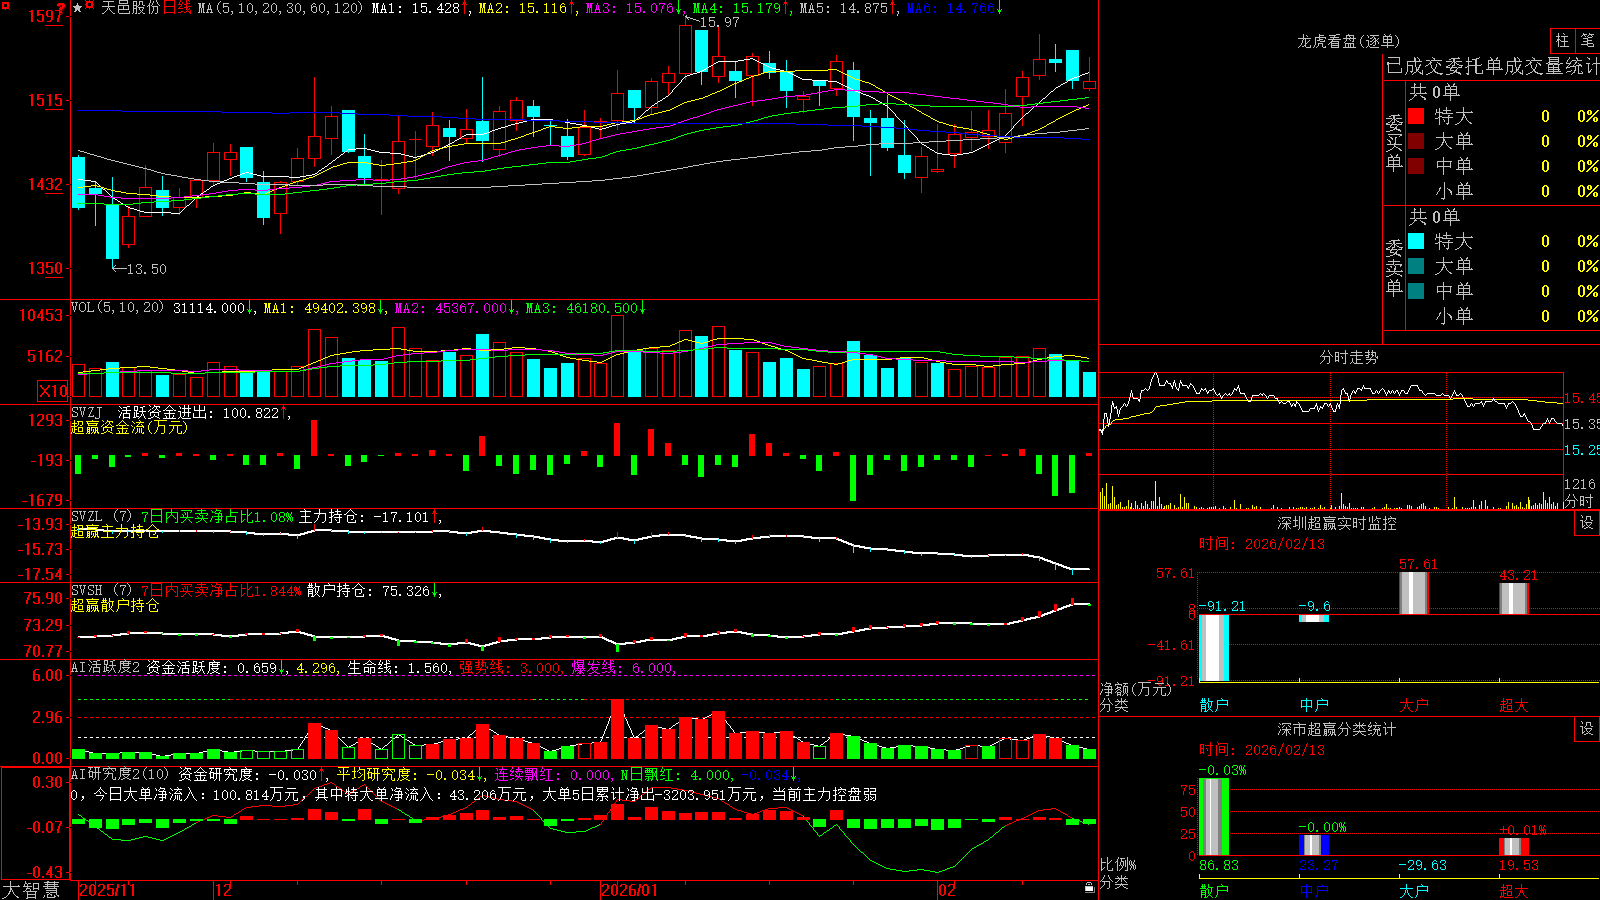Click the 超大 43.21 bar in 实时监控
The width and height of the screenshot is (1600, 900).
pos(1514,598)
